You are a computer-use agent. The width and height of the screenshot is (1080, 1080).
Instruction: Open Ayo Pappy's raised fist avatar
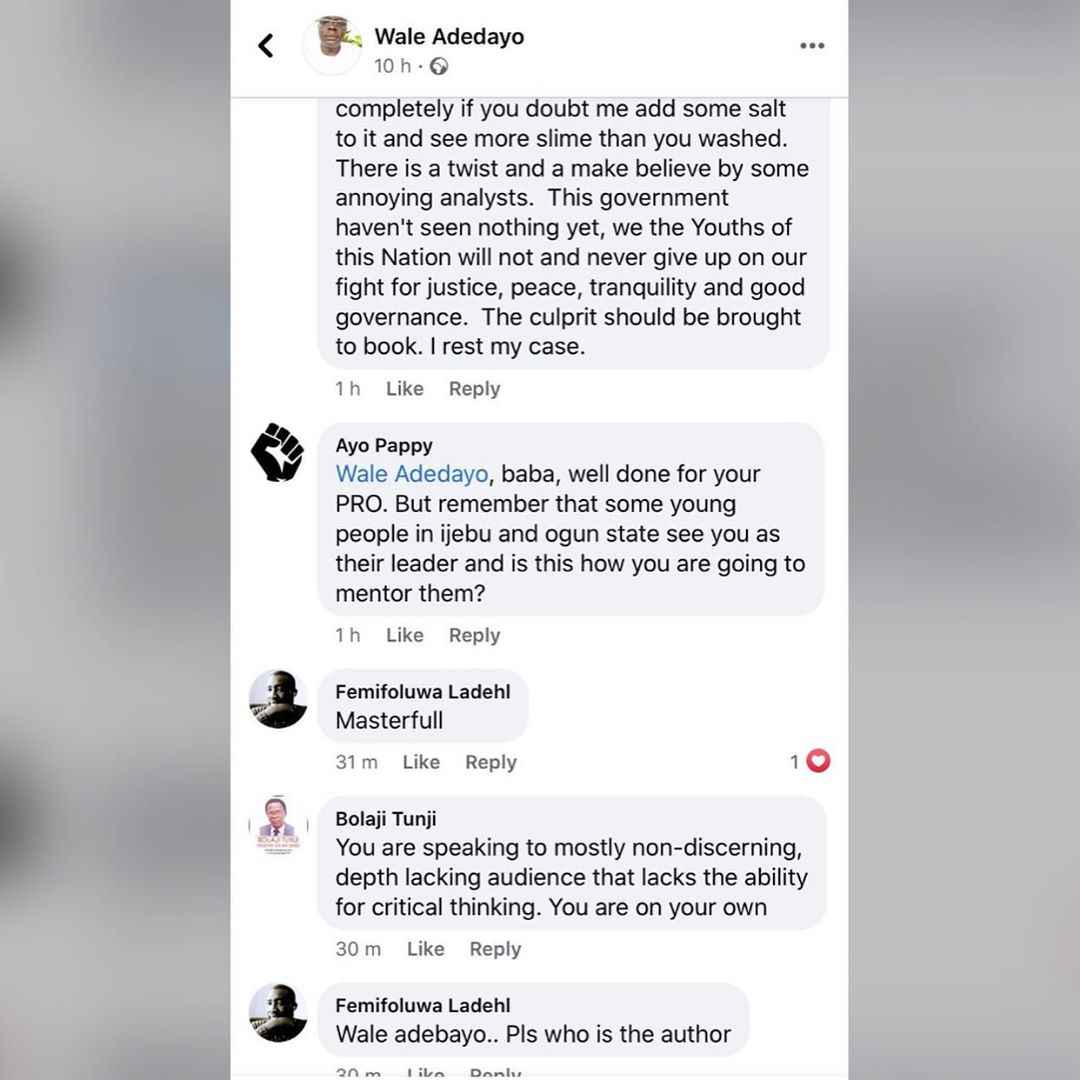pyautogui.click(x=278, y=453)
